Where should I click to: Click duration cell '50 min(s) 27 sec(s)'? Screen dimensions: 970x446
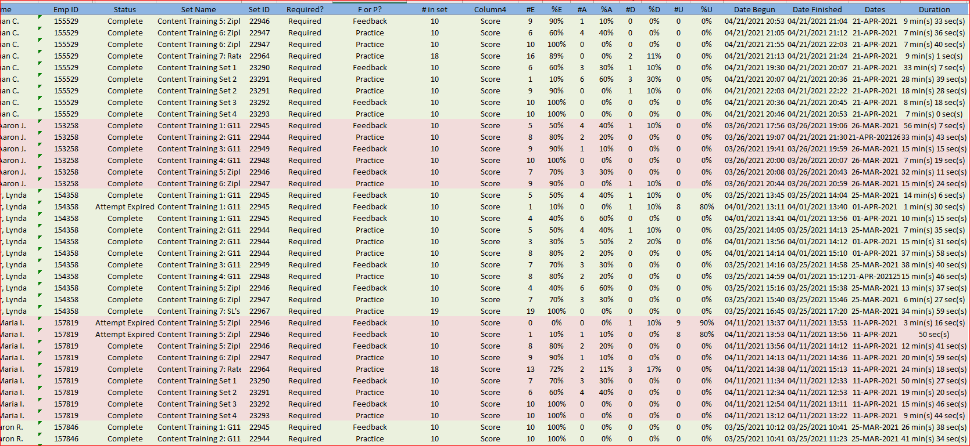(x=934, y=380)
